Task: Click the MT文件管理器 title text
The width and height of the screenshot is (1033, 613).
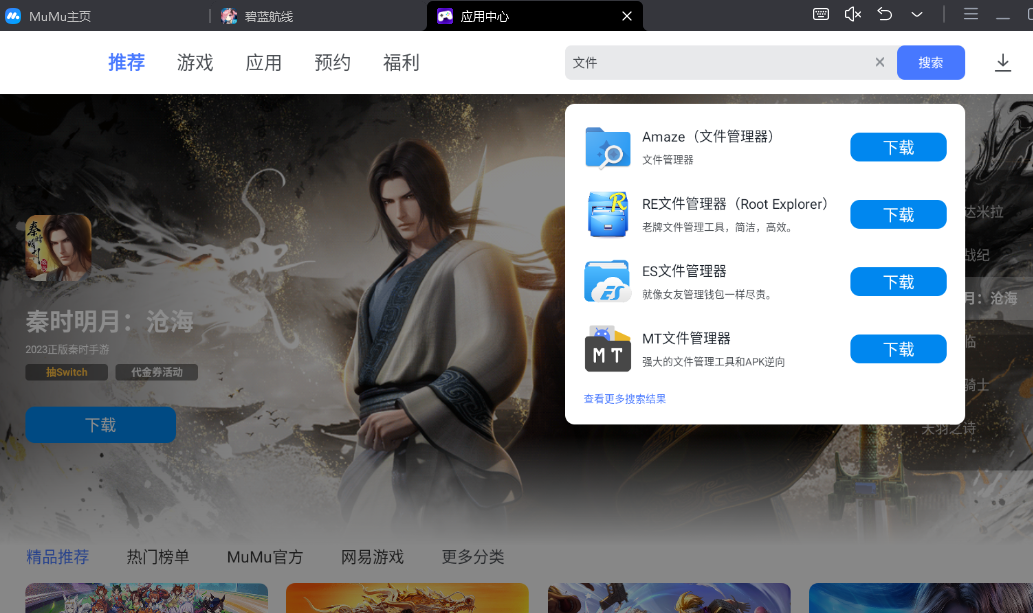Action: pos(686,338)
